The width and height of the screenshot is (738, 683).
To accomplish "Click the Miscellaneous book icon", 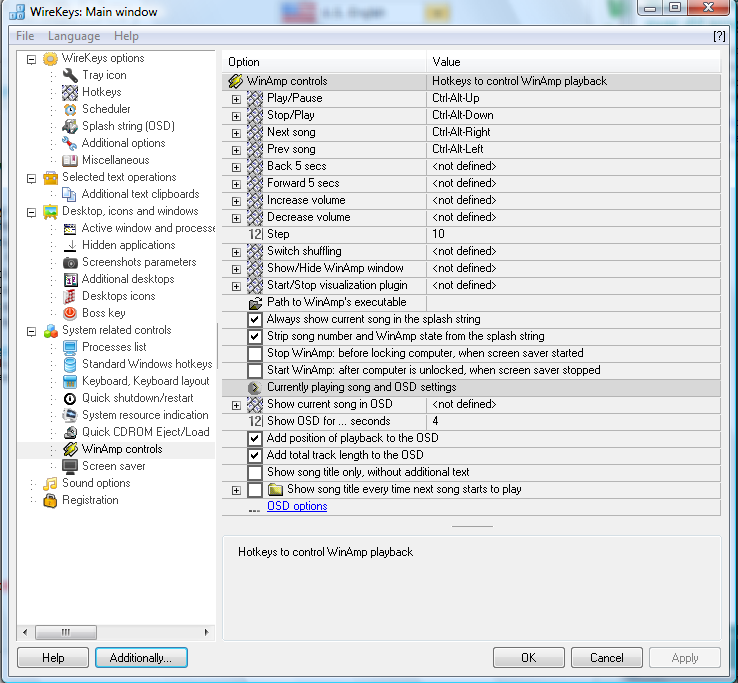I will tap(70, 160).
